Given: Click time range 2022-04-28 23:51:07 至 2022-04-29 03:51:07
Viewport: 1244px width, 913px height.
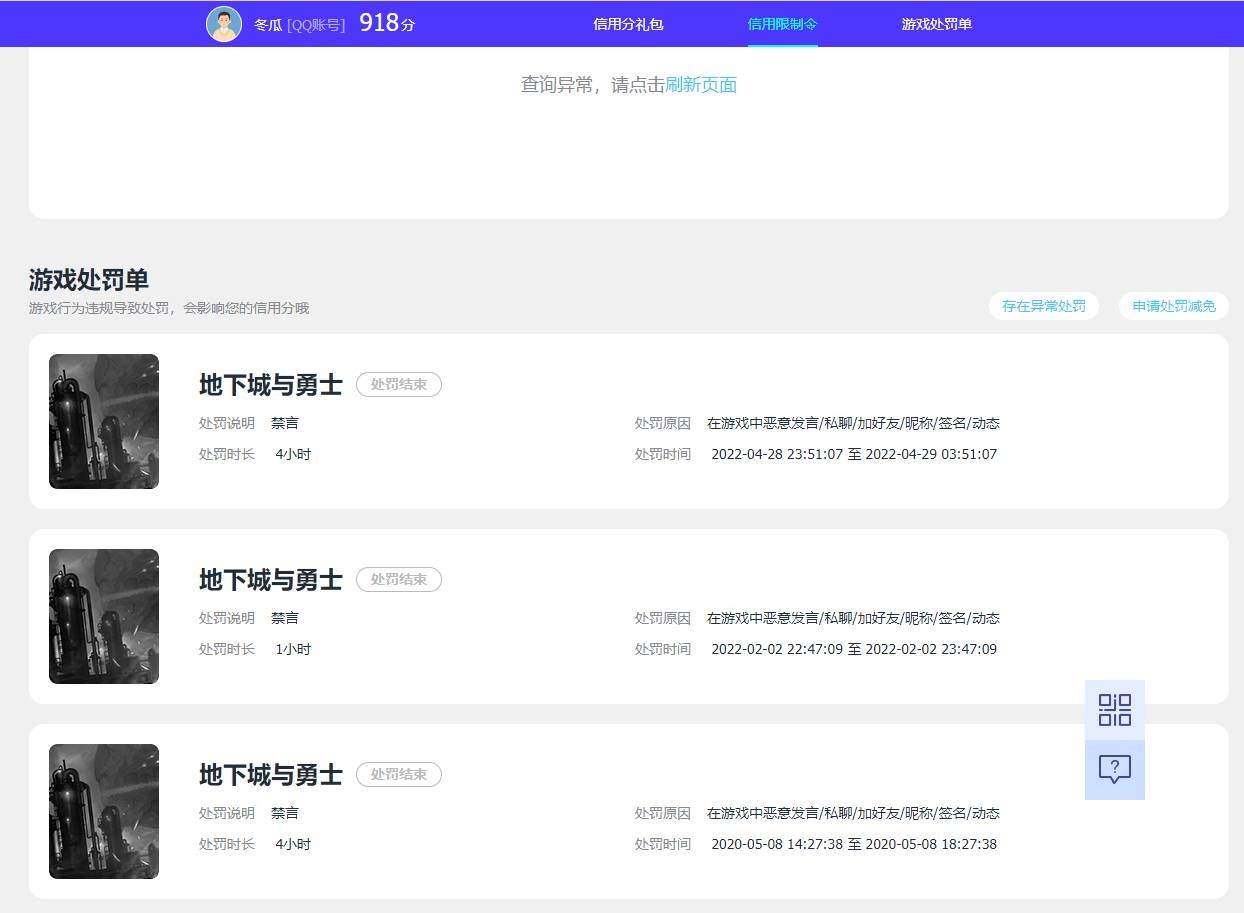Looking at the screenshot, I should point(854,454).
